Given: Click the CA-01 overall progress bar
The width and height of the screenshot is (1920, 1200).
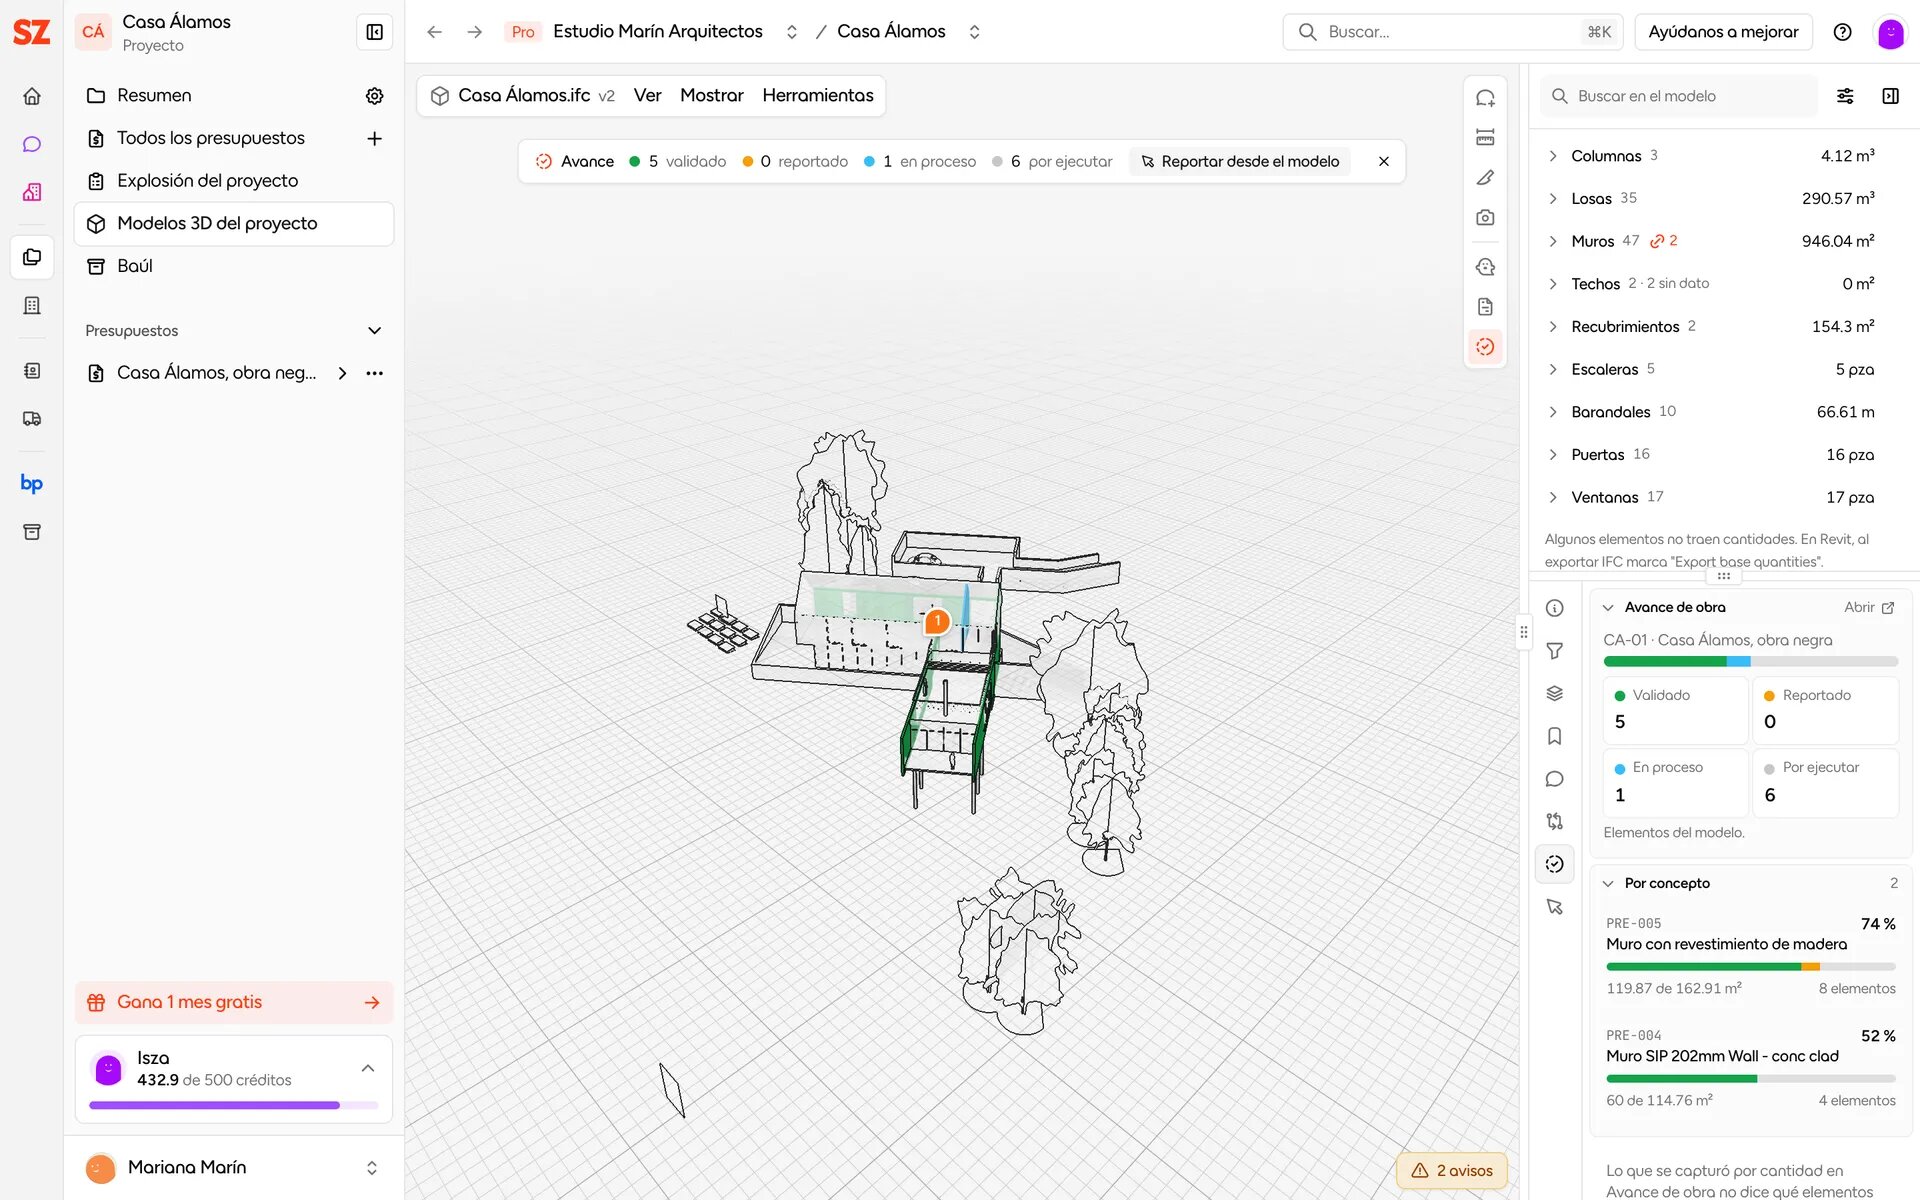Looking at the screenshot, I should (x=1751, y=662).
